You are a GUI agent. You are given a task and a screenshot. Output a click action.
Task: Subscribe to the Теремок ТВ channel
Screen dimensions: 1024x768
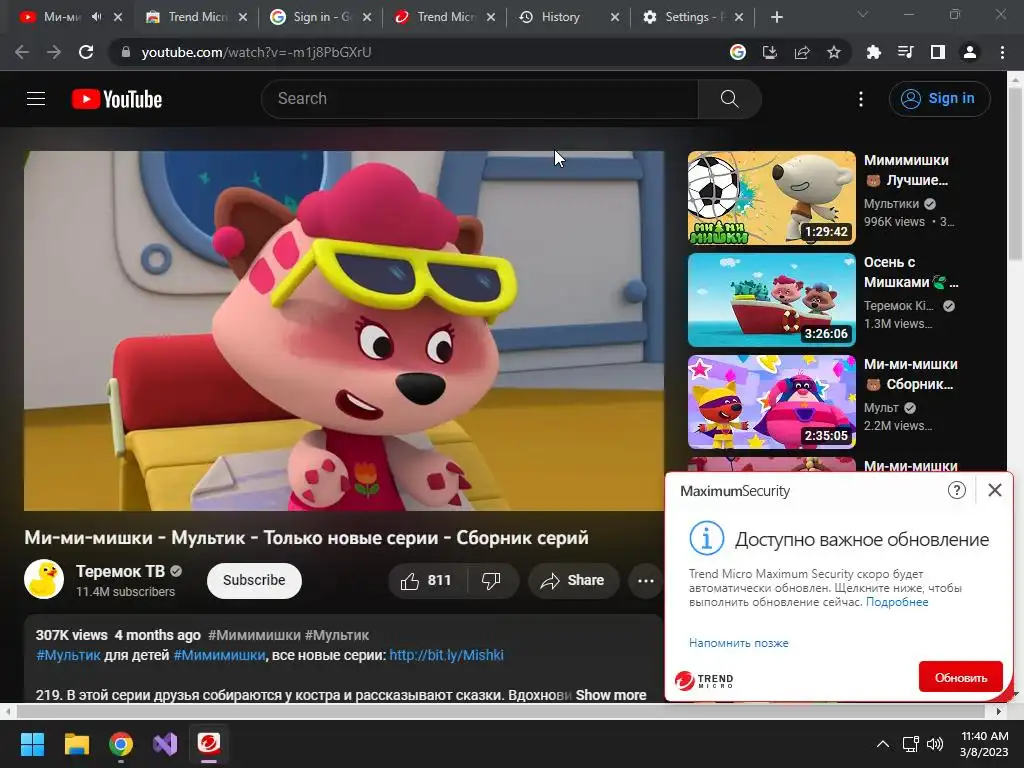coord(254,581)
